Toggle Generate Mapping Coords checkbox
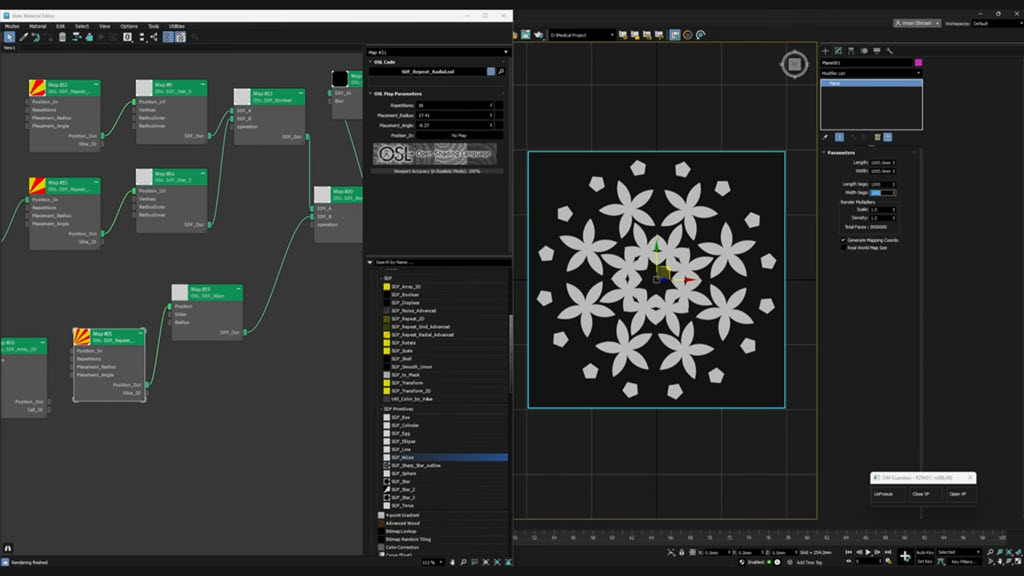The image size is (1024, 576). coord(843,240)
